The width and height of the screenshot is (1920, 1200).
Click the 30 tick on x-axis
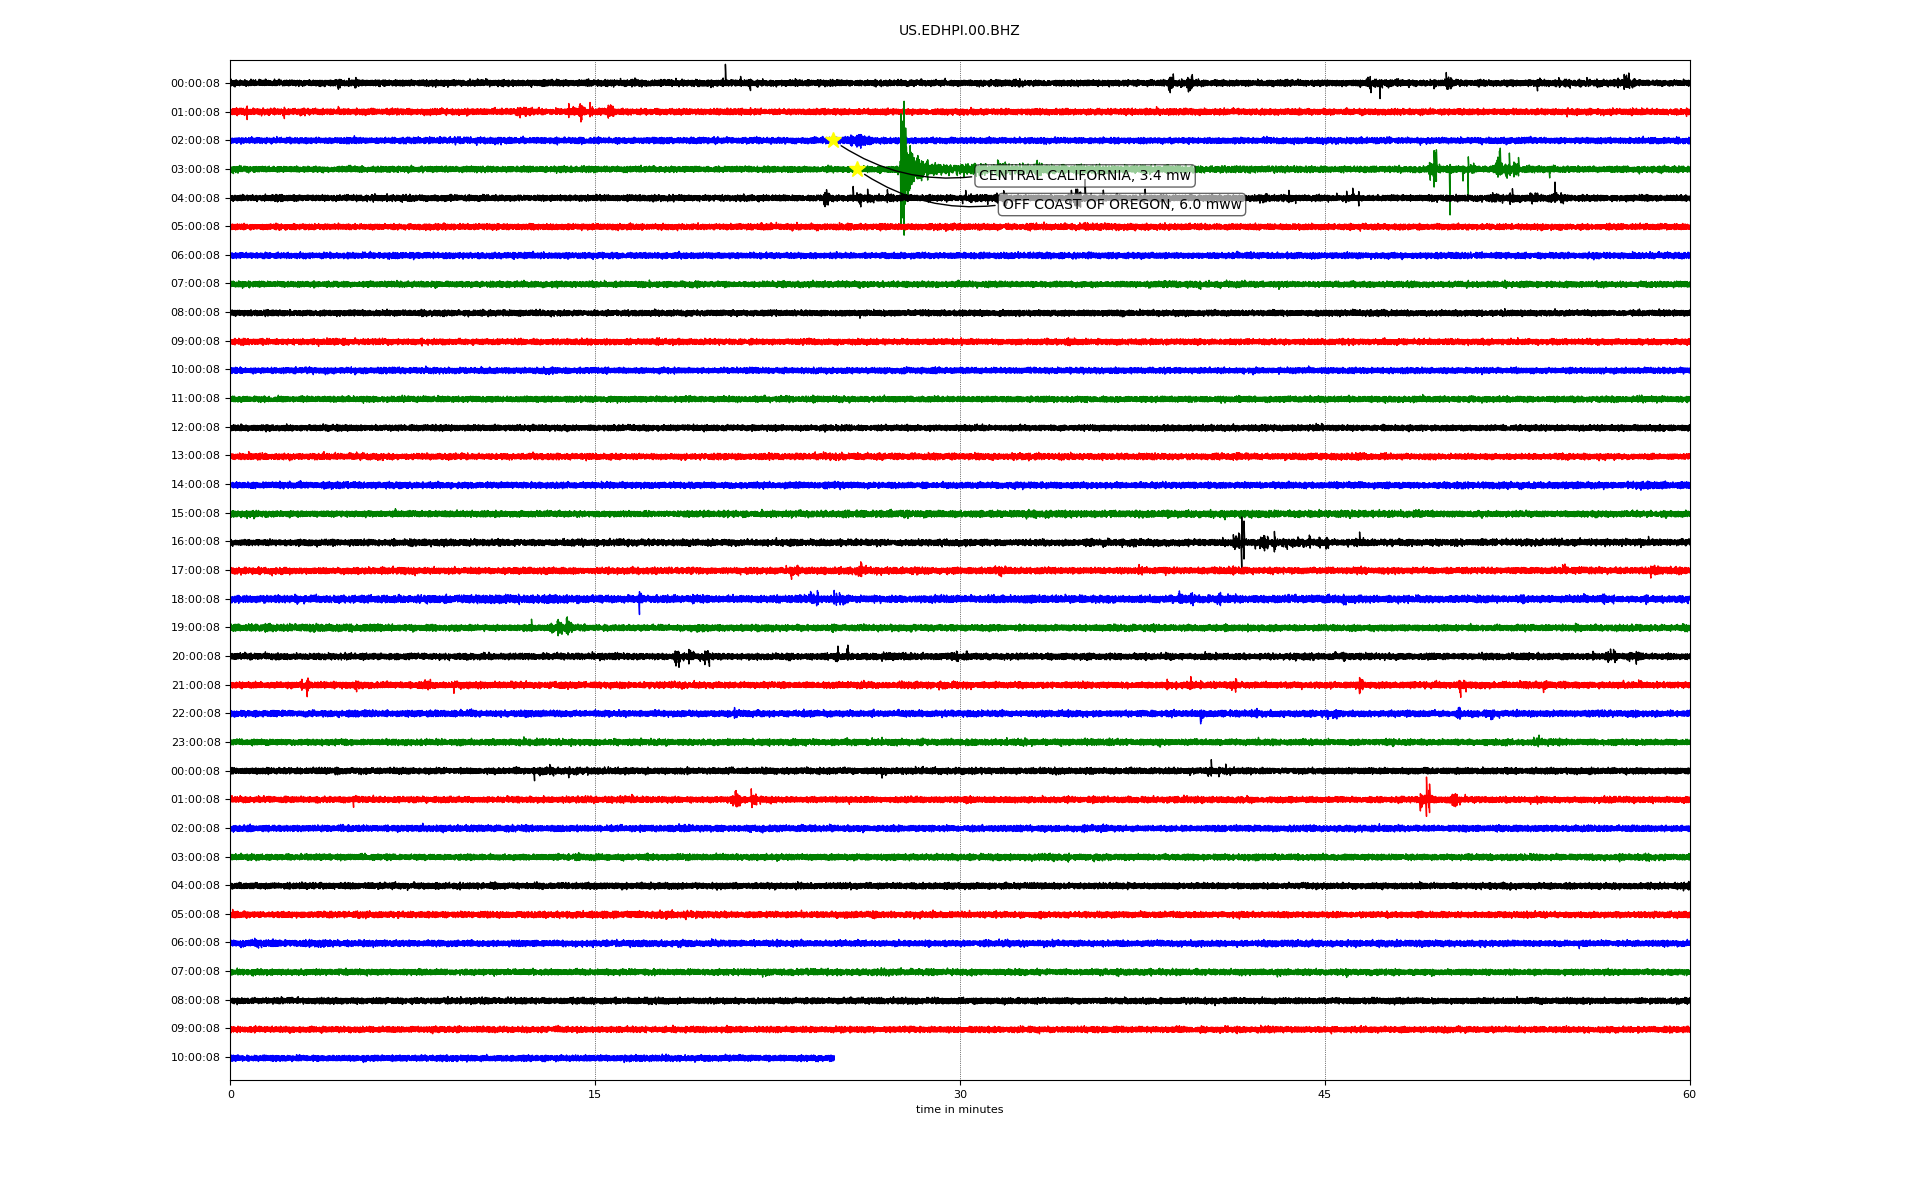click(960, 1094)
